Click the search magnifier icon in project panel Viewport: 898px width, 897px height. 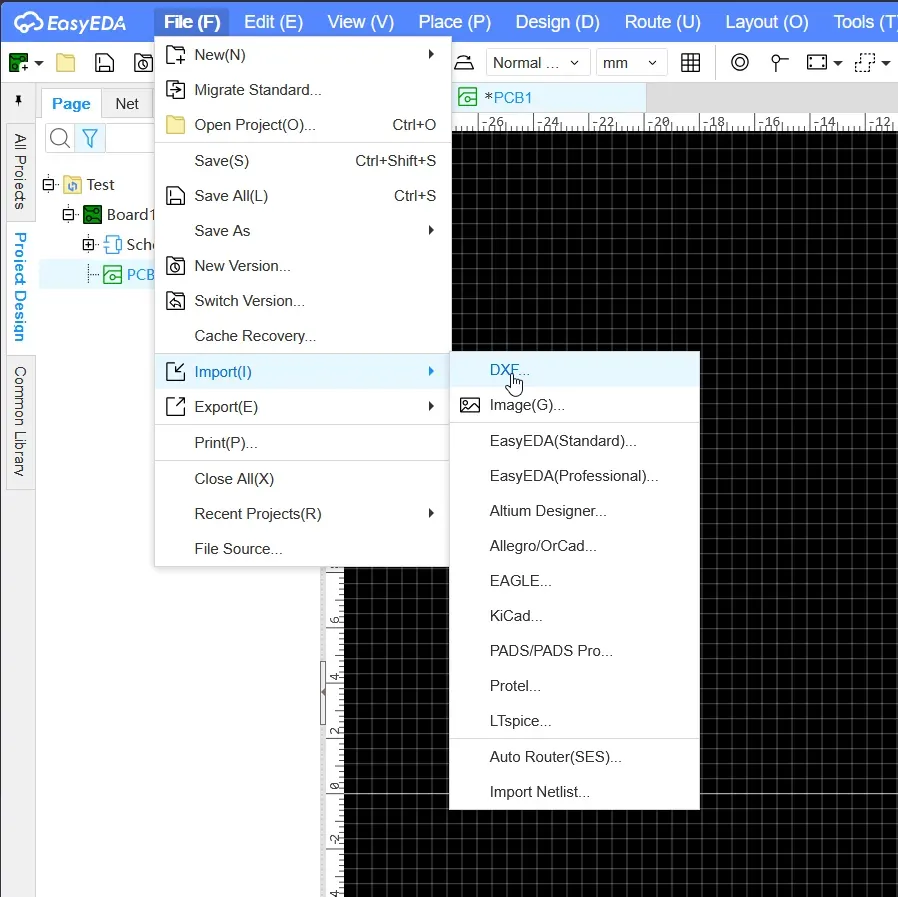click(x=60, y=138)
